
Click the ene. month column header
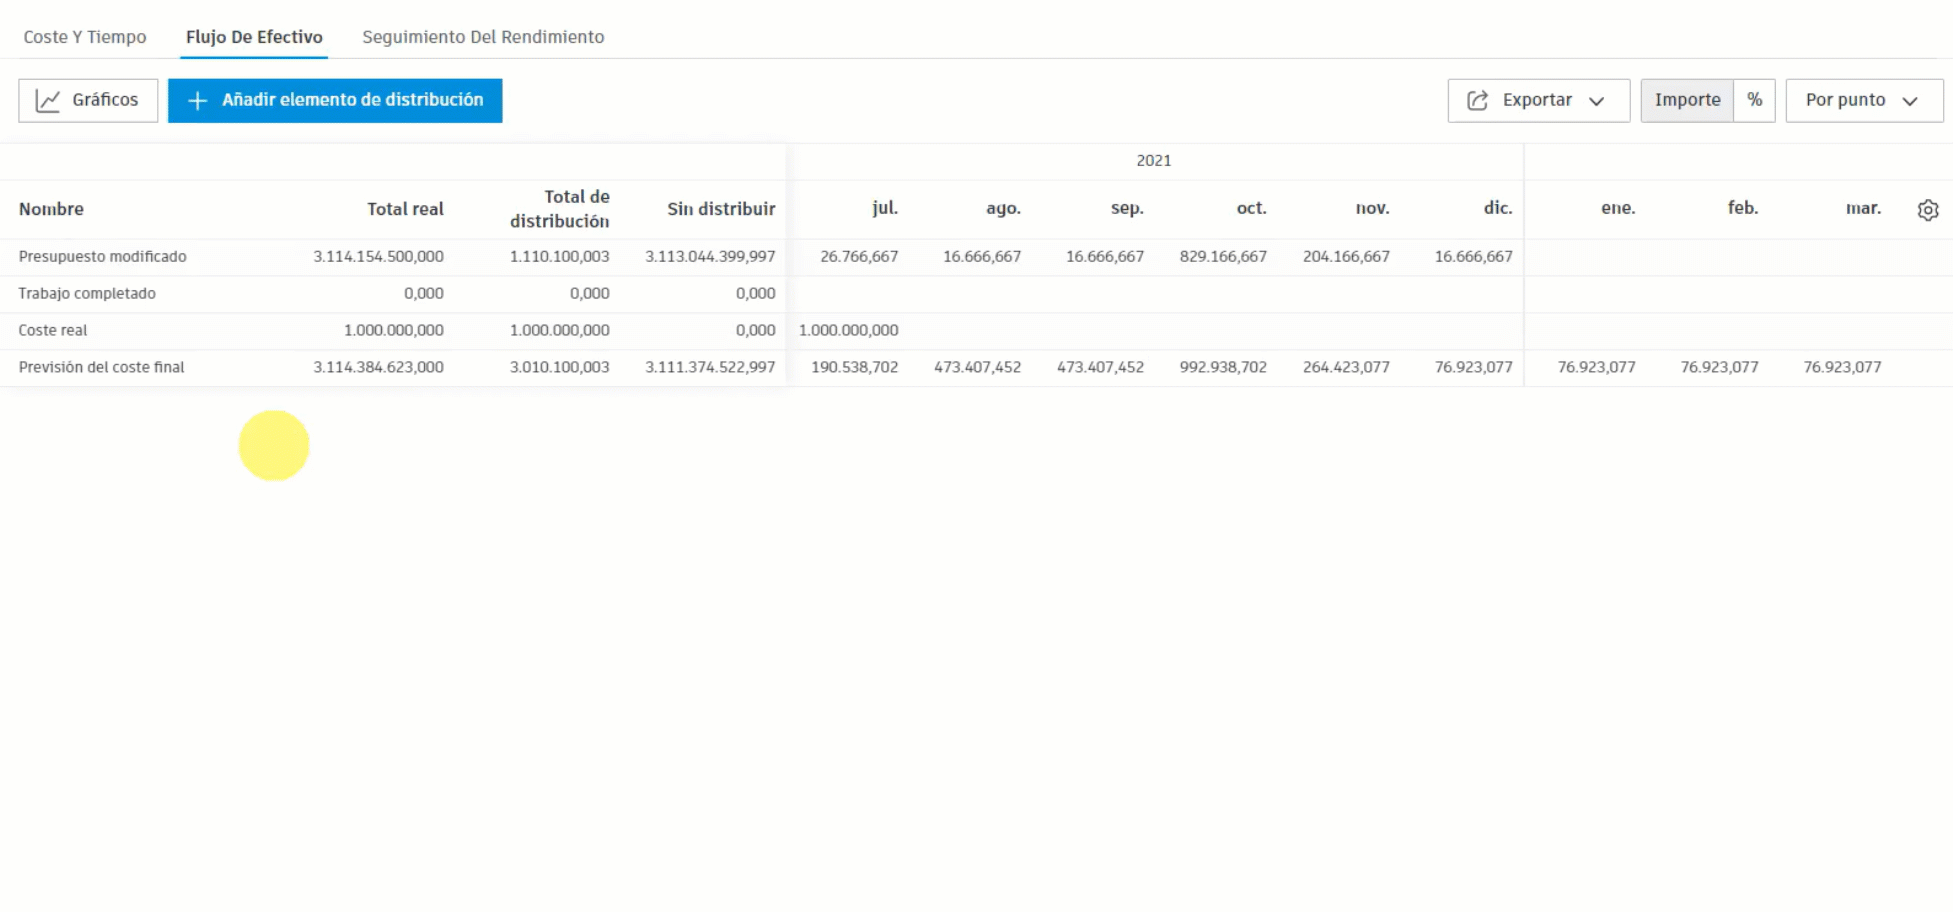pos(1618,208)
